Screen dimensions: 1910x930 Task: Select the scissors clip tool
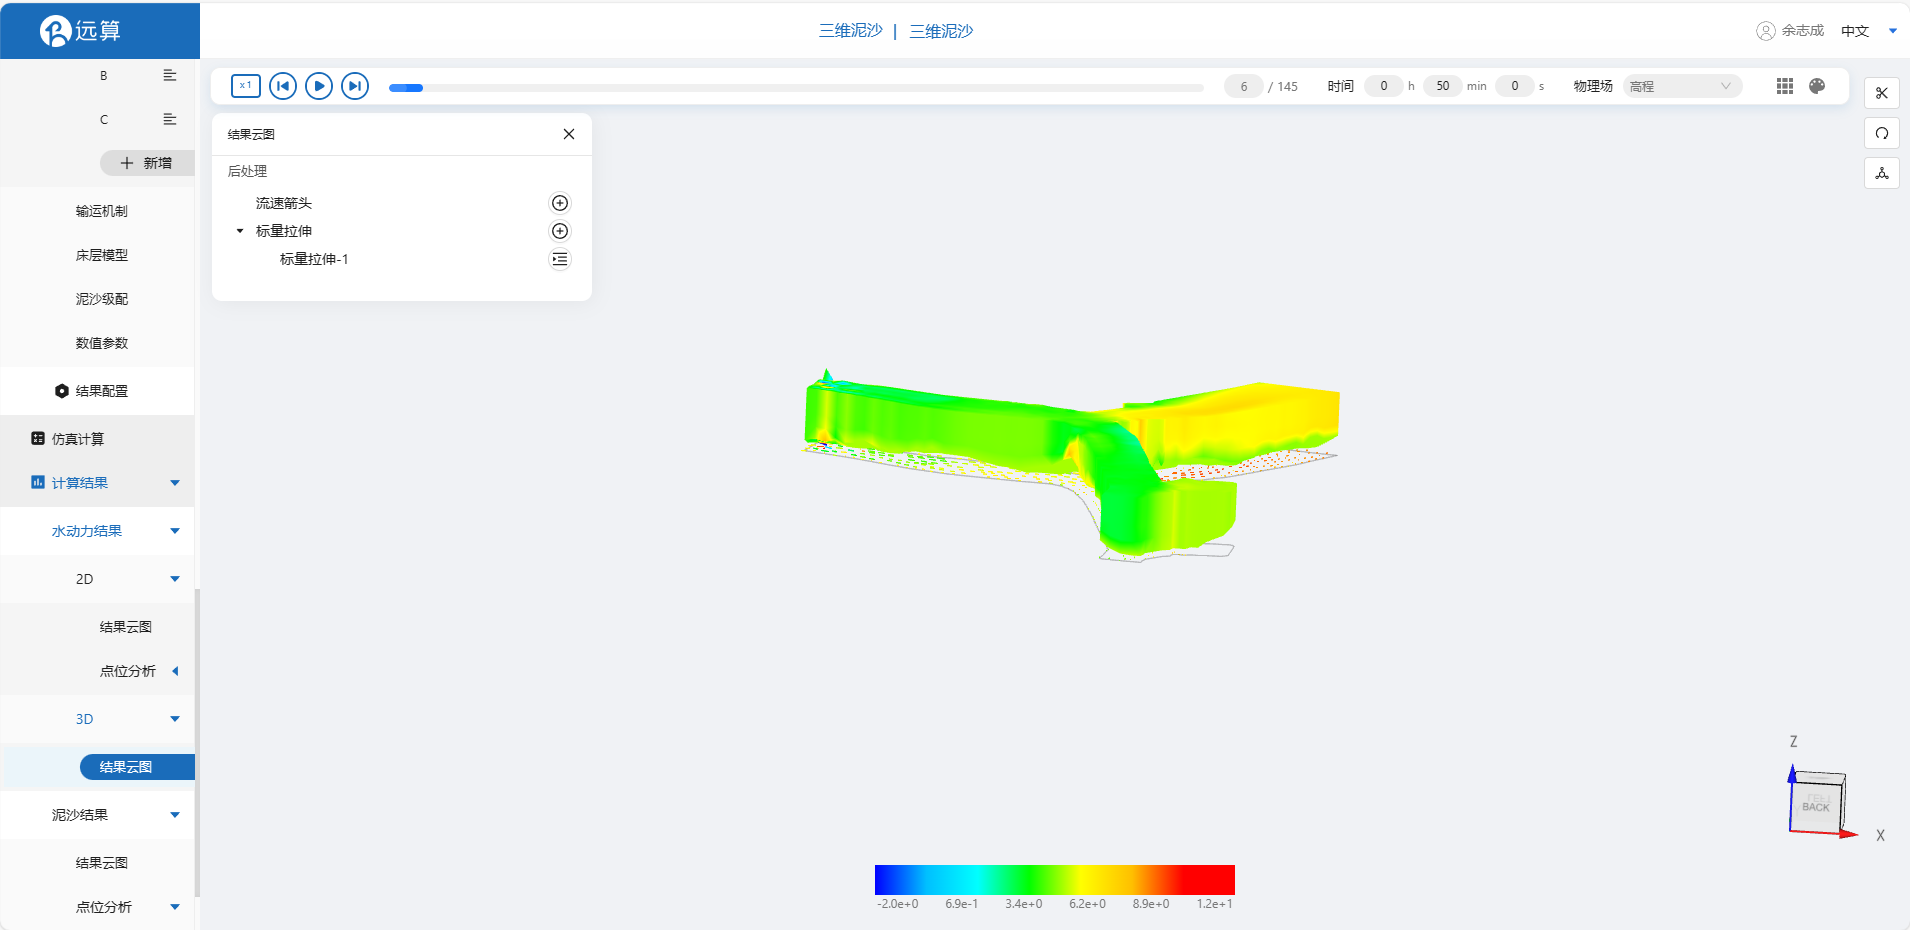[x=1882, y=93]
